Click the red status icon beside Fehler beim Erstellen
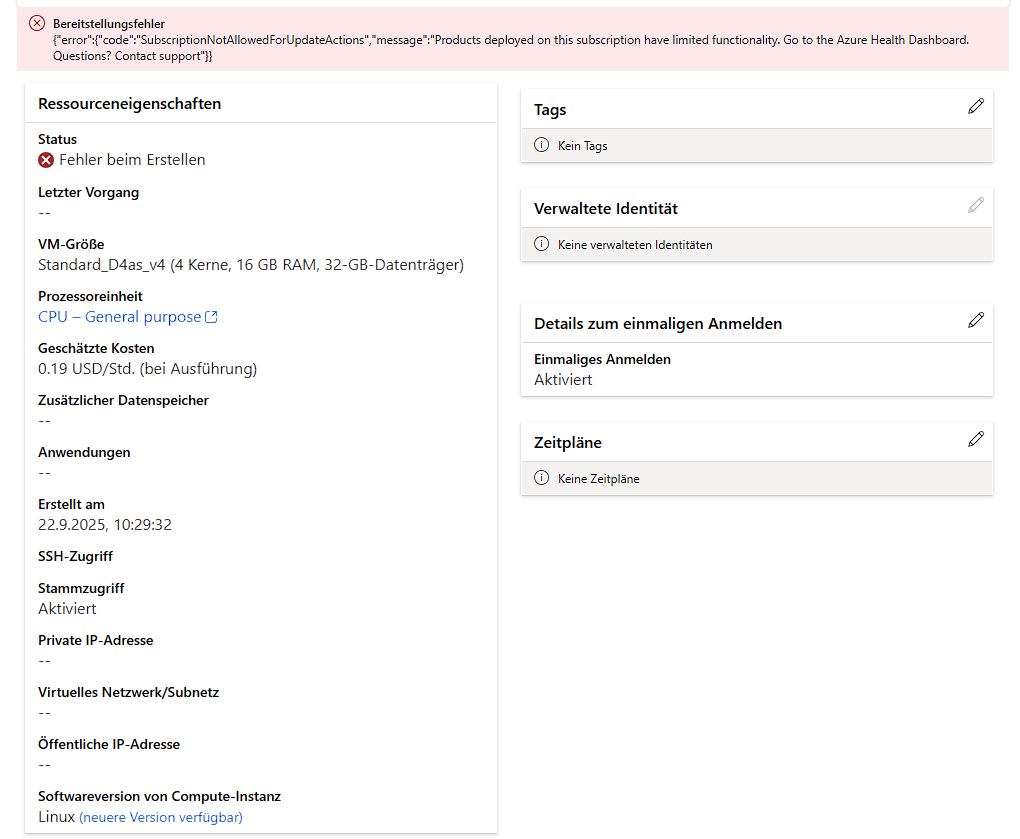This screenshot has height=839, width=1020. point(46,160)
